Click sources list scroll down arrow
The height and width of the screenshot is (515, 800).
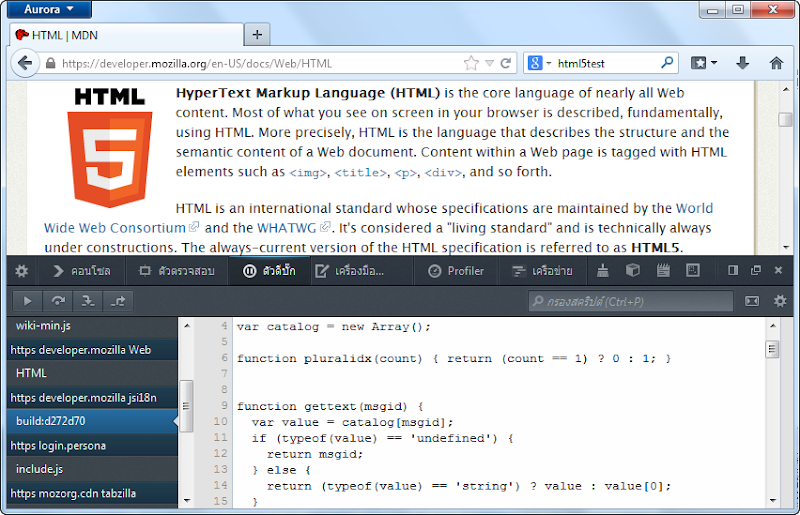pyautogui.click(x=187, y=501)
